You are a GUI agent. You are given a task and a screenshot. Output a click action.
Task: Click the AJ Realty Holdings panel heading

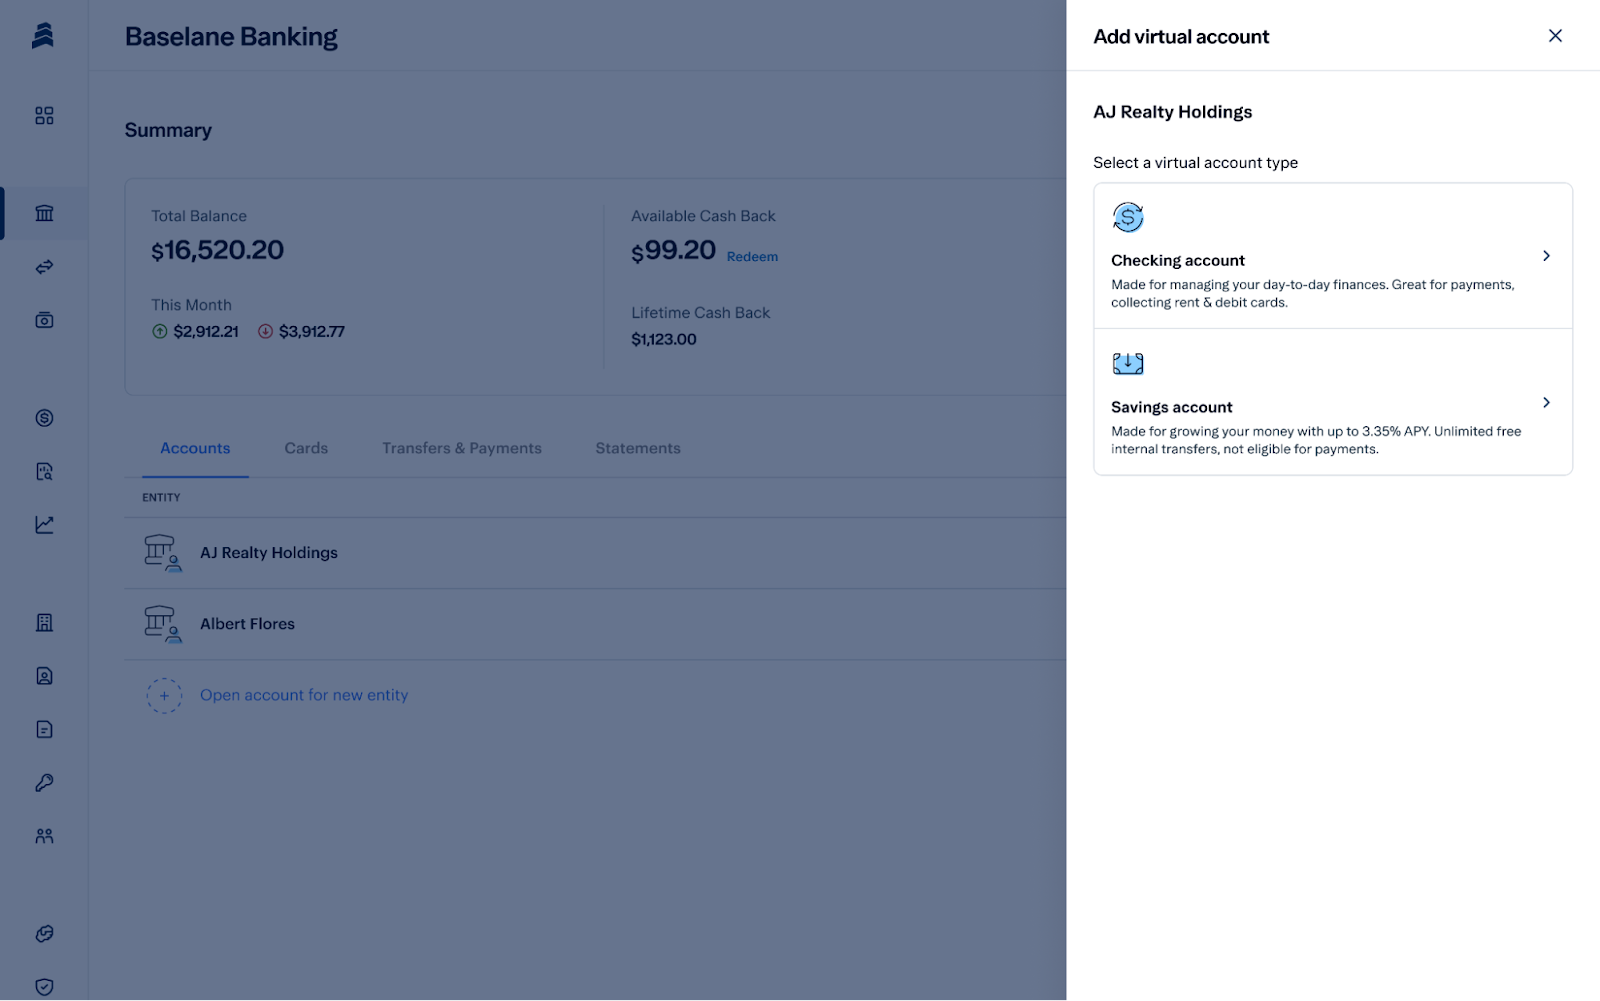tap(1173, 112)
